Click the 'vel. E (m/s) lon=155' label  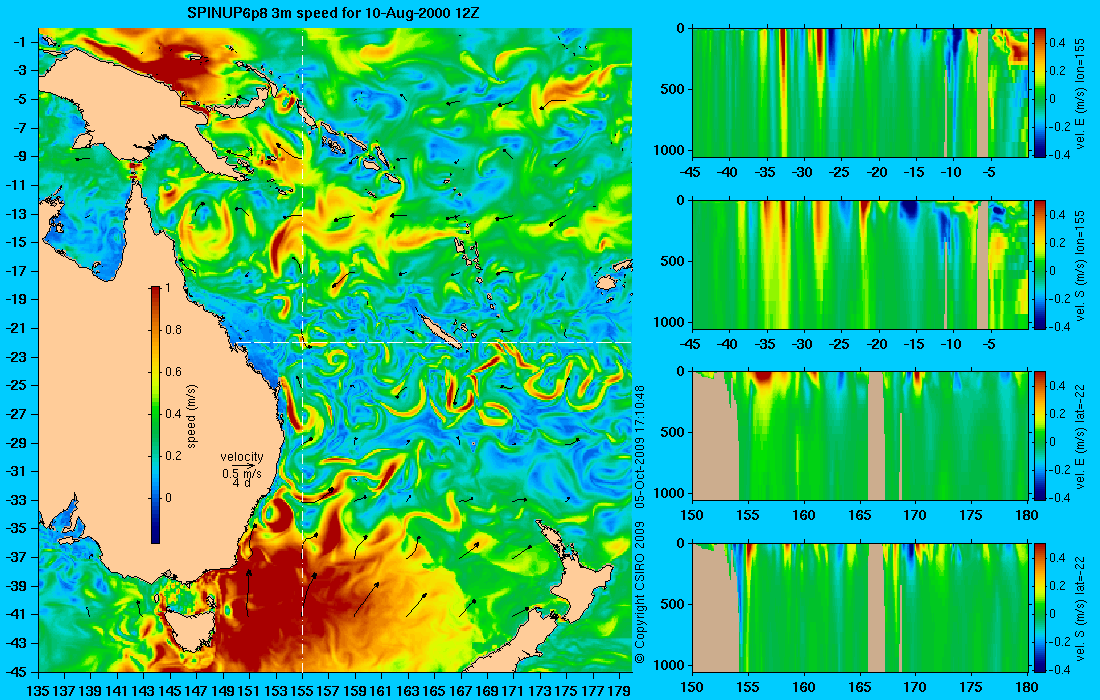1080,93
